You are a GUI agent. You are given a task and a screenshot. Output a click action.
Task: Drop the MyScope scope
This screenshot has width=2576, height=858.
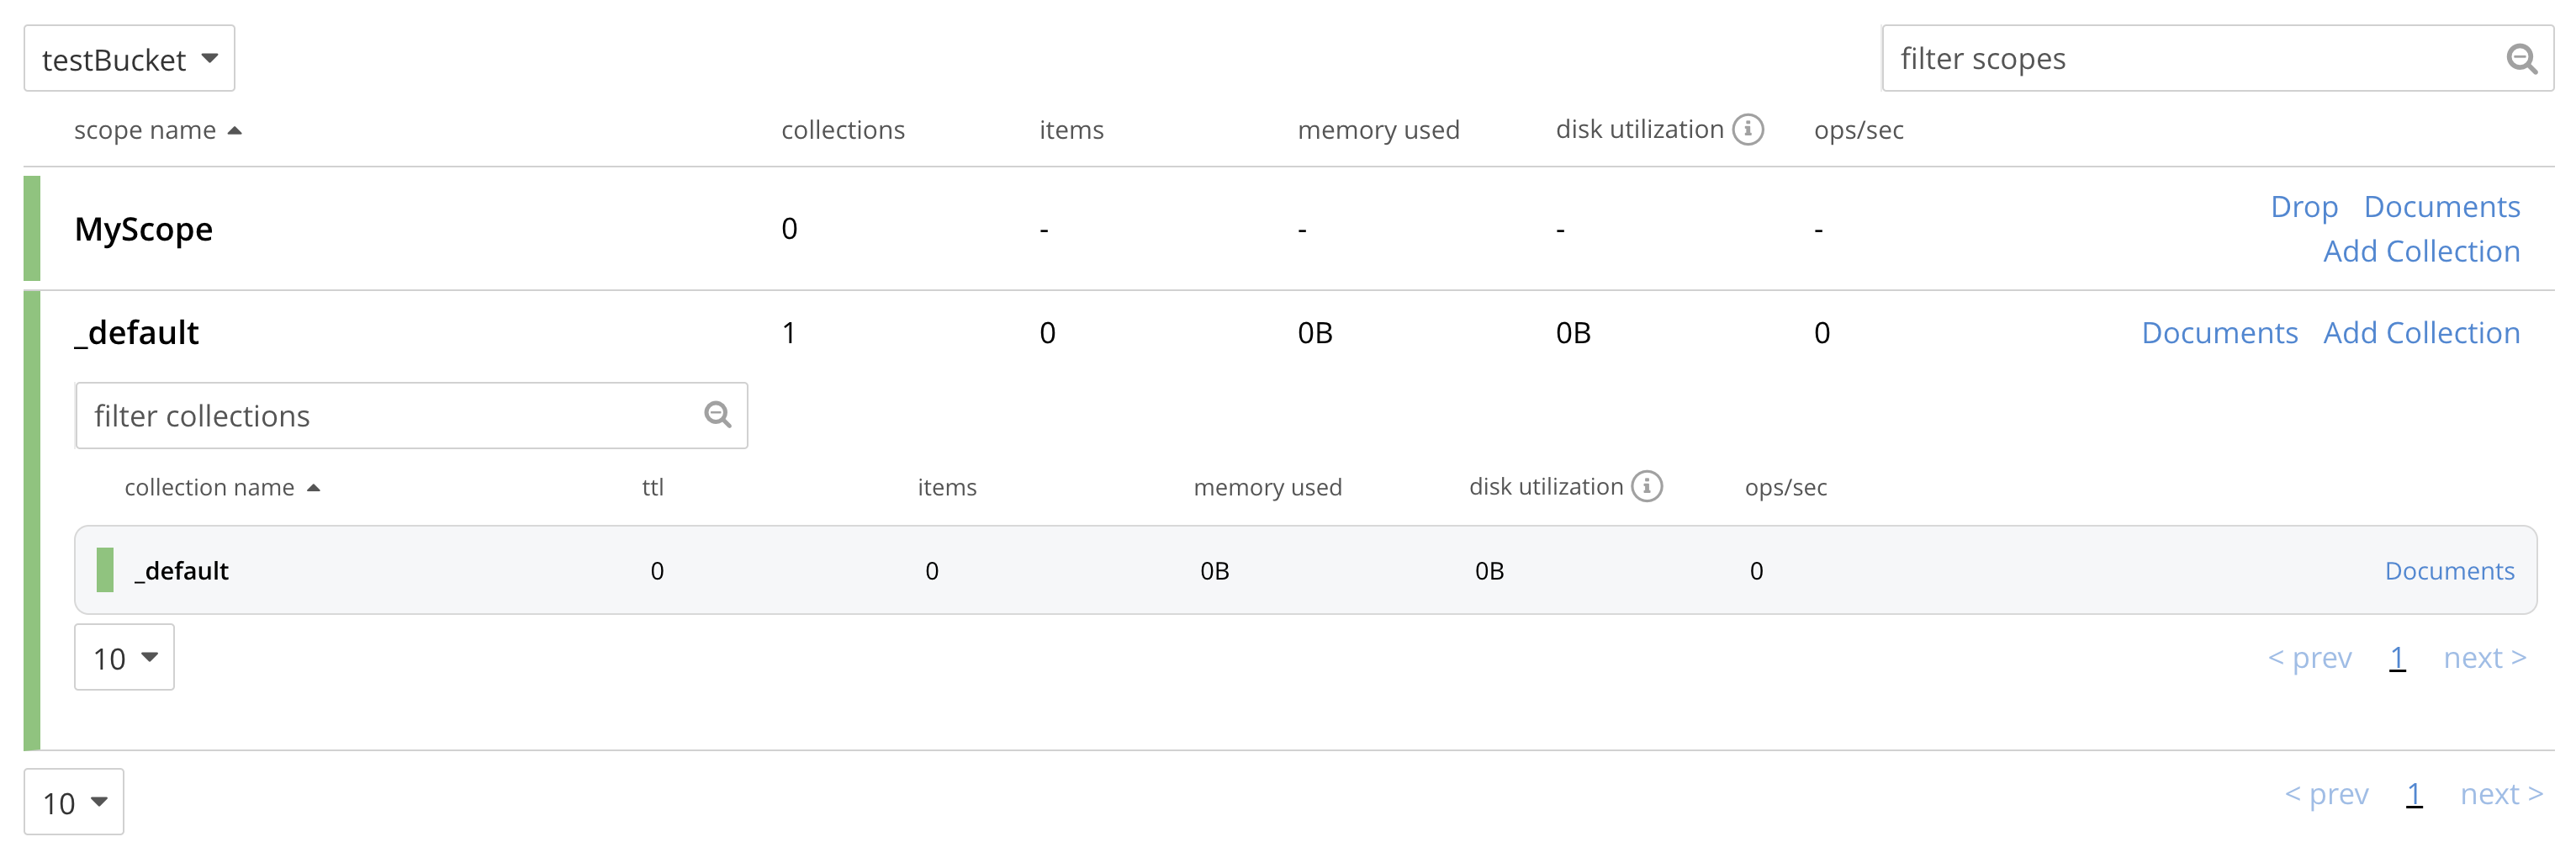coord(2303,207)
